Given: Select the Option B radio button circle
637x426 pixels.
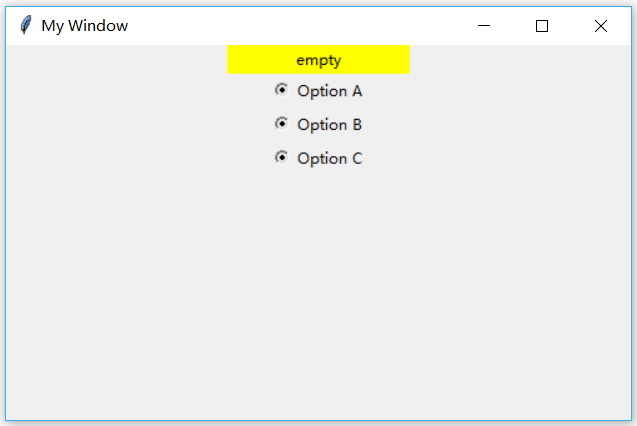Looking at the screenshot, I should 281,123.
